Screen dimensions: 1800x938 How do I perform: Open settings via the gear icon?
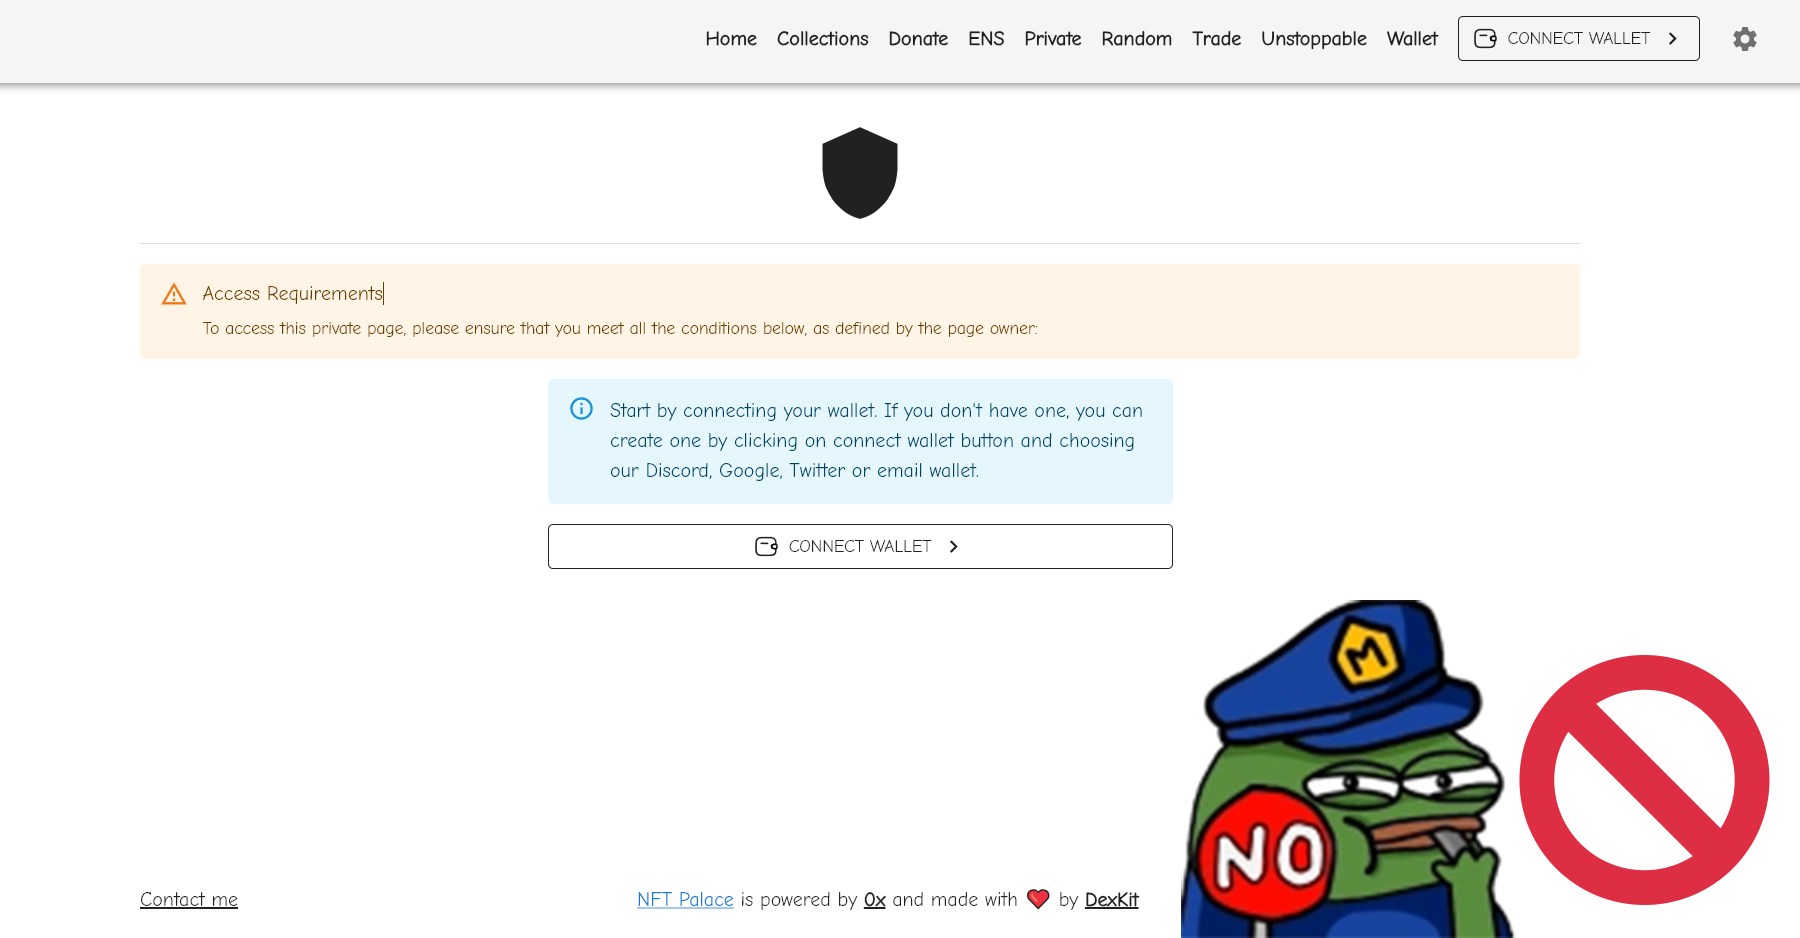coord(1745,39)
